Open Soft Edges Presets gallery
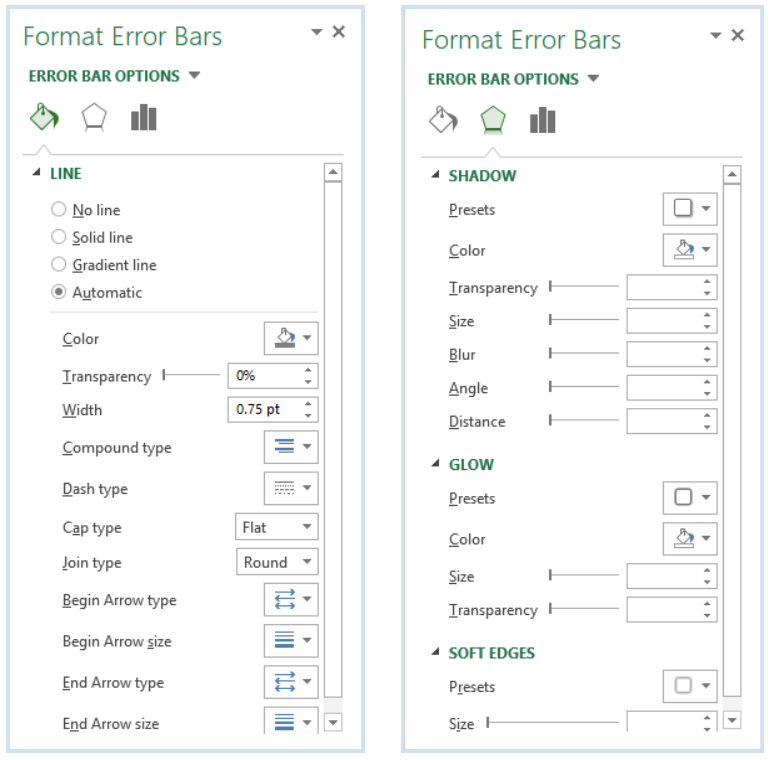This screenshot has width=771, height=760. coord(690,686)
